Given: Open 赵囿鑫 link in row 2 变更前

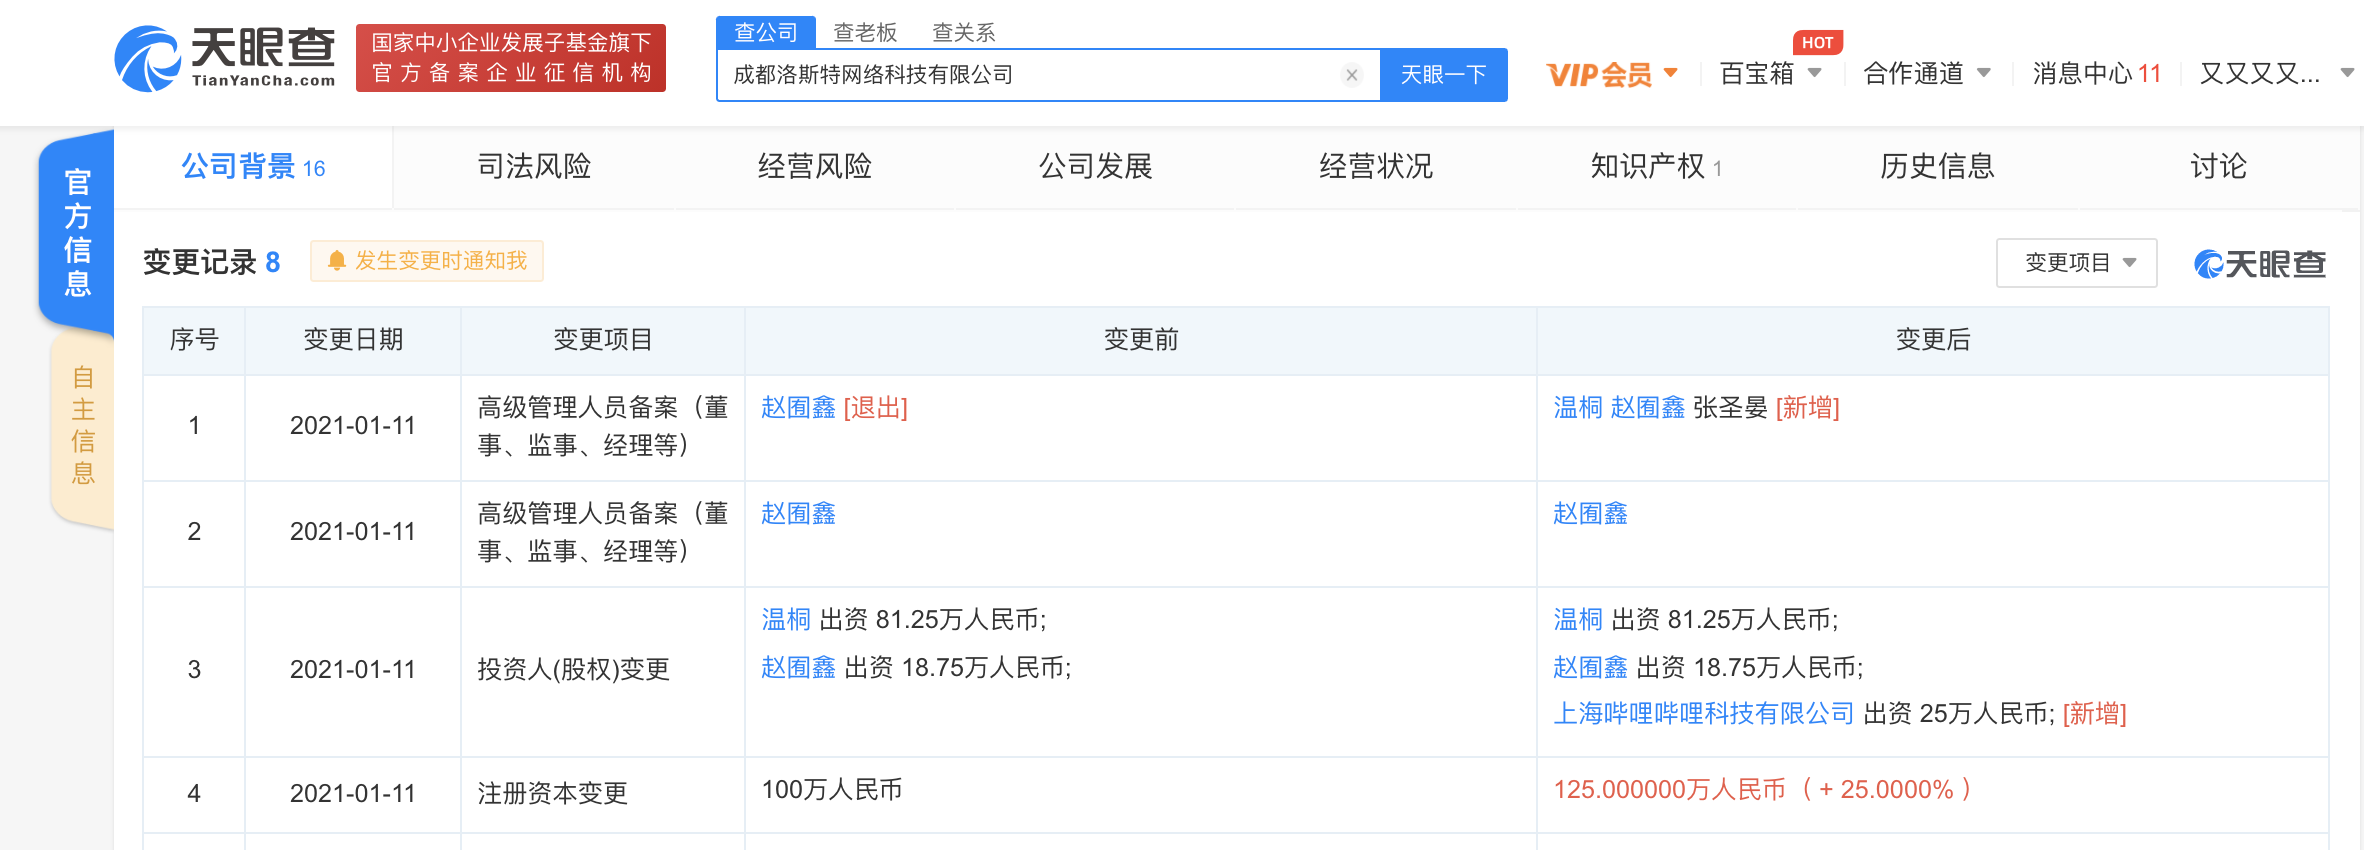Looking at the screenshot, I should [798, 514].
